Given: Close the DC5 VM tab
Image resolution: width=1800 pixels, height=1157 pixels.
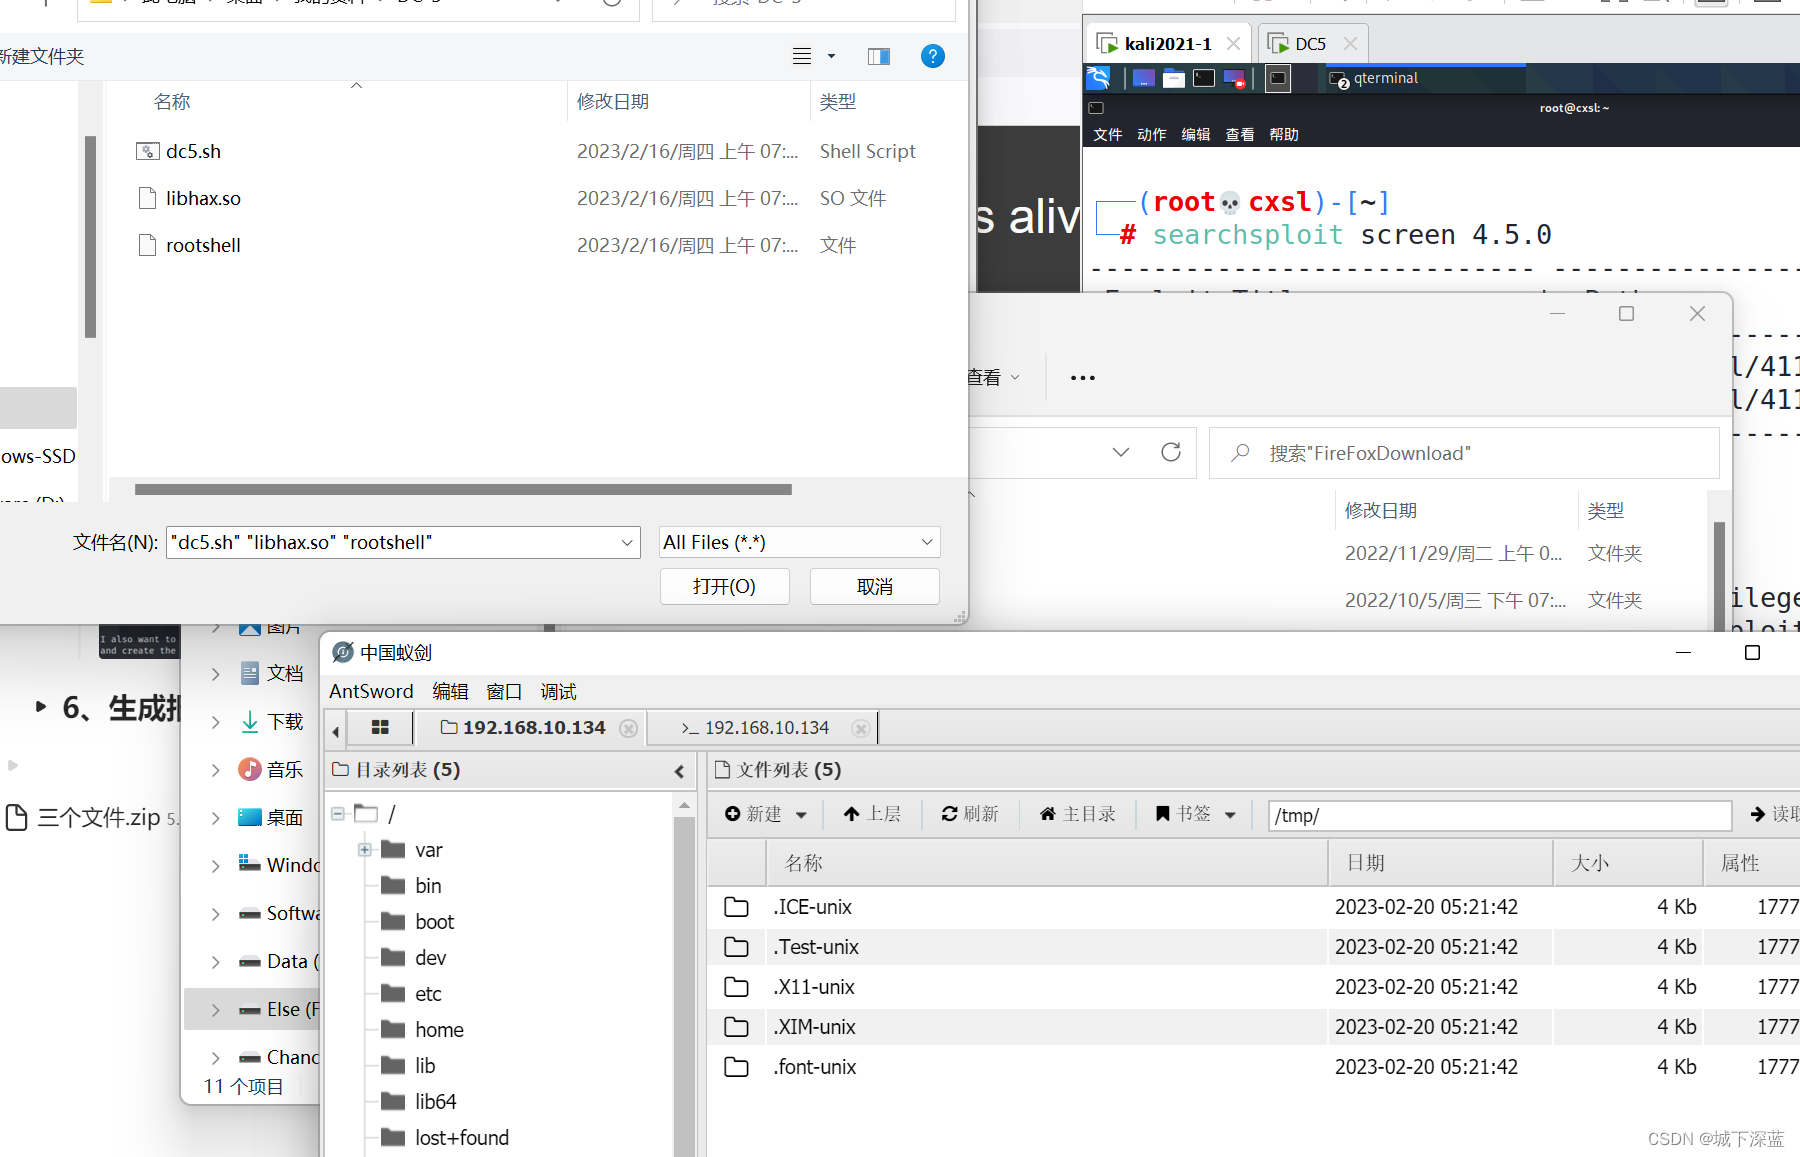Looking at the screenshot, I should point(1350,43).
